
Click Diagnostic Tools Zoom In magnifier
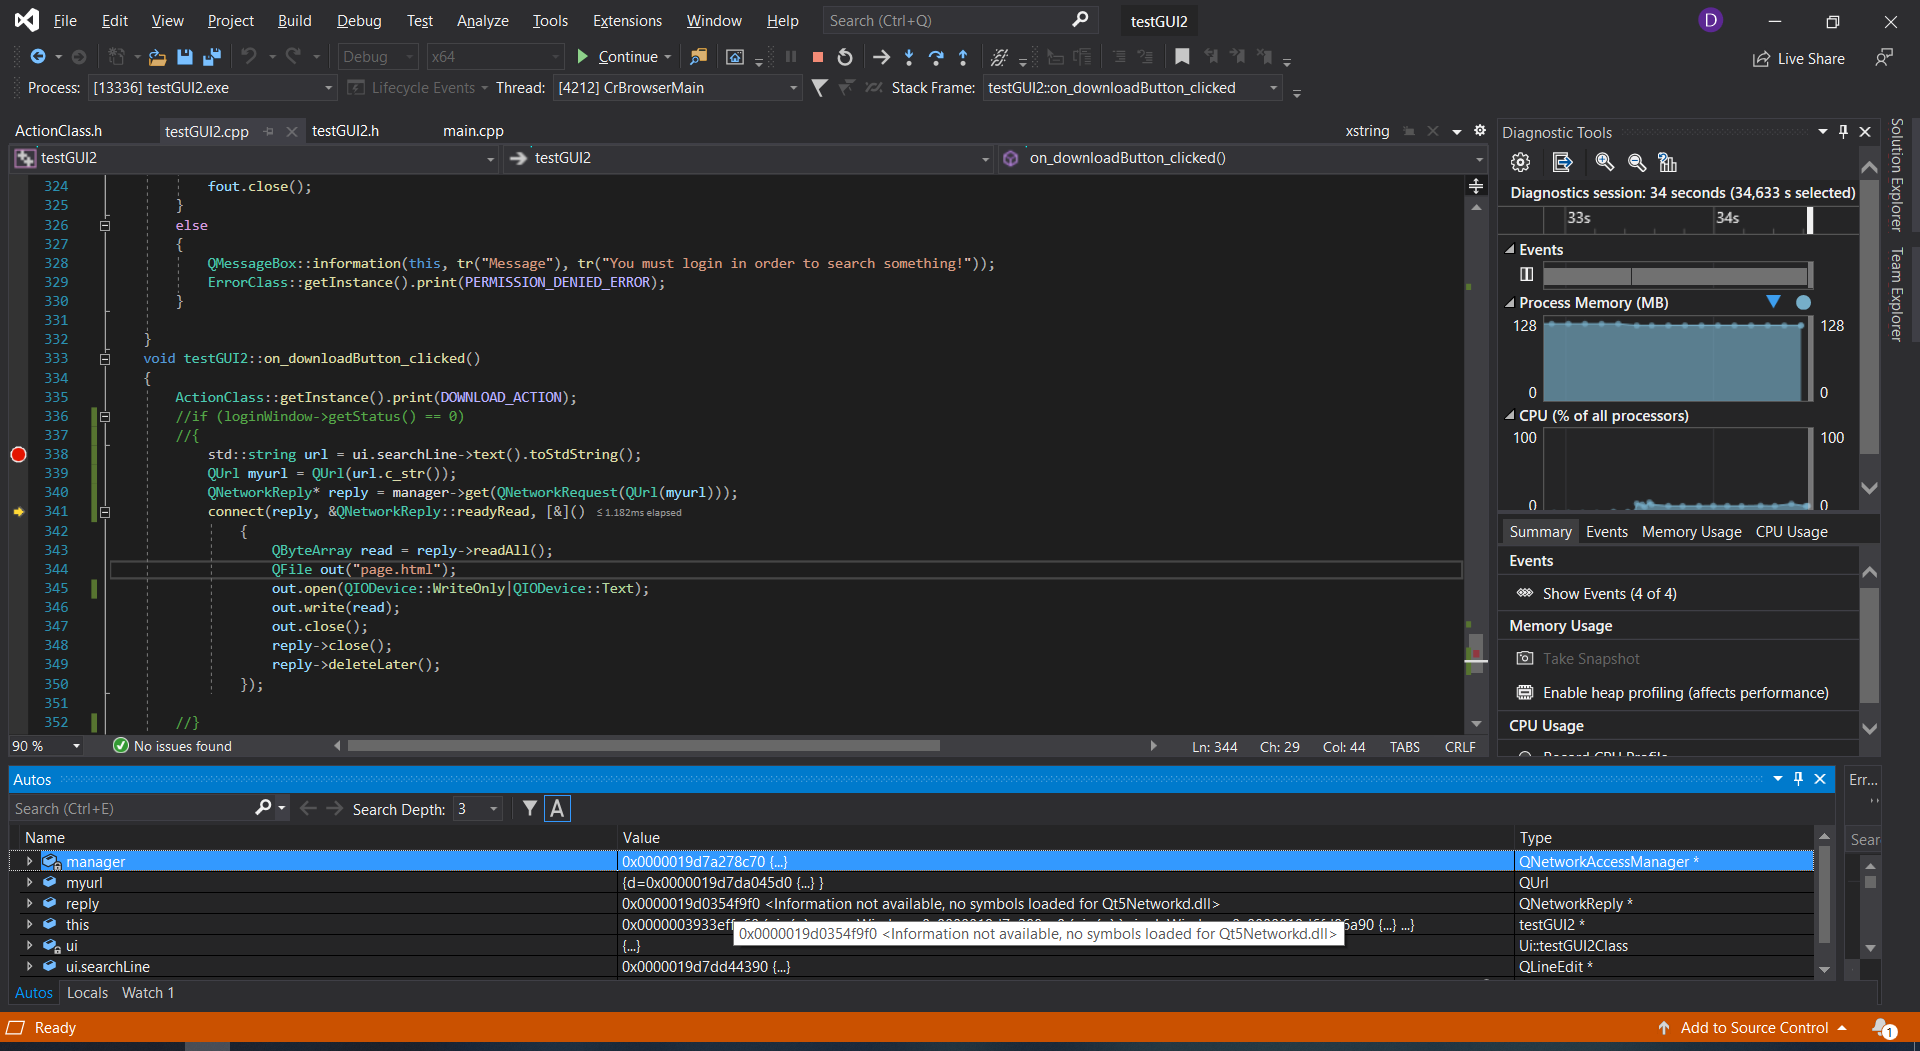[x=1604, y=162]
